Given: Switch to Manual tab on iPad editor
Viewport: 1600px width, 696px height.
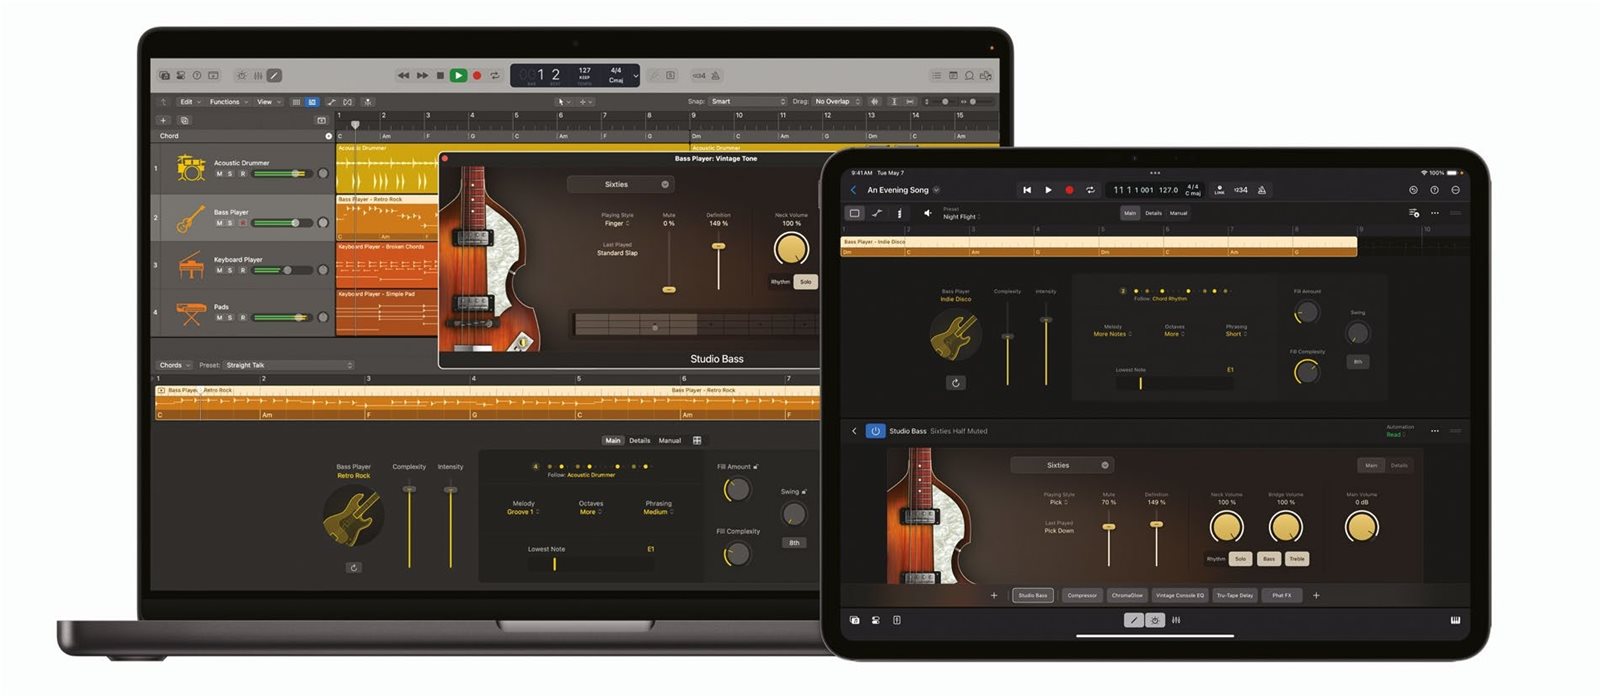Looking at the screenshot, I should point(1179,213).
